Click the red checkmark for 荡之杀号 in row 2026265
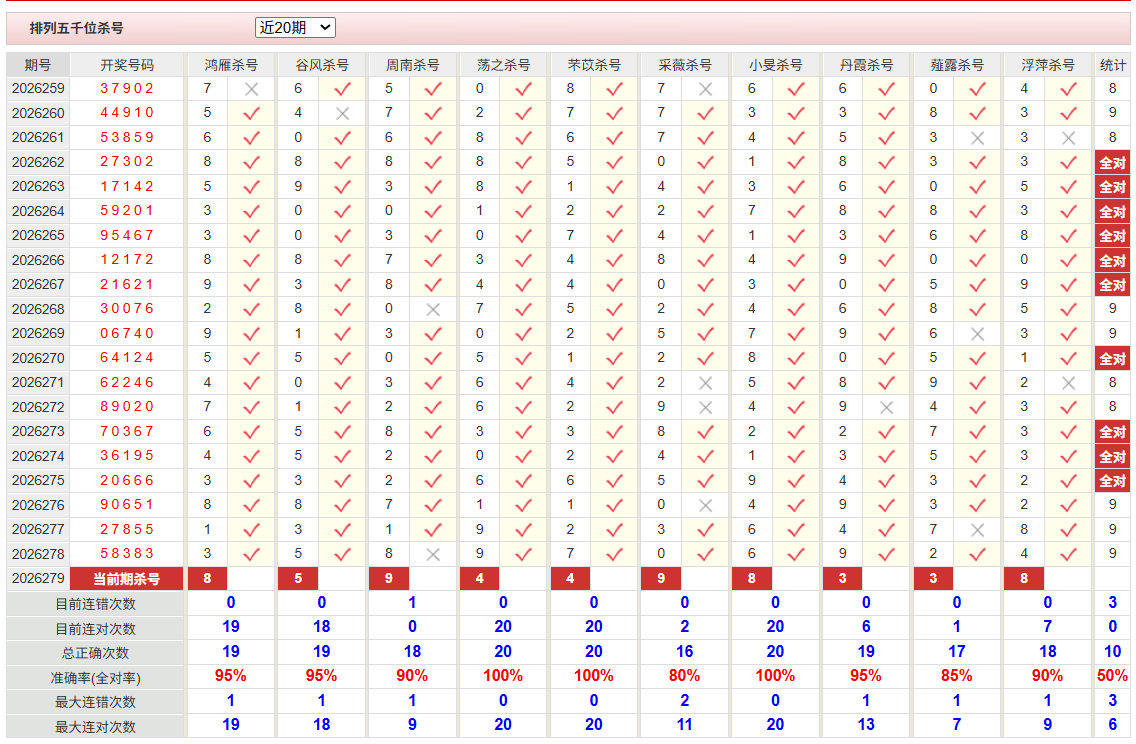This screenshot has width=1136, height=744. coord(523,236)
